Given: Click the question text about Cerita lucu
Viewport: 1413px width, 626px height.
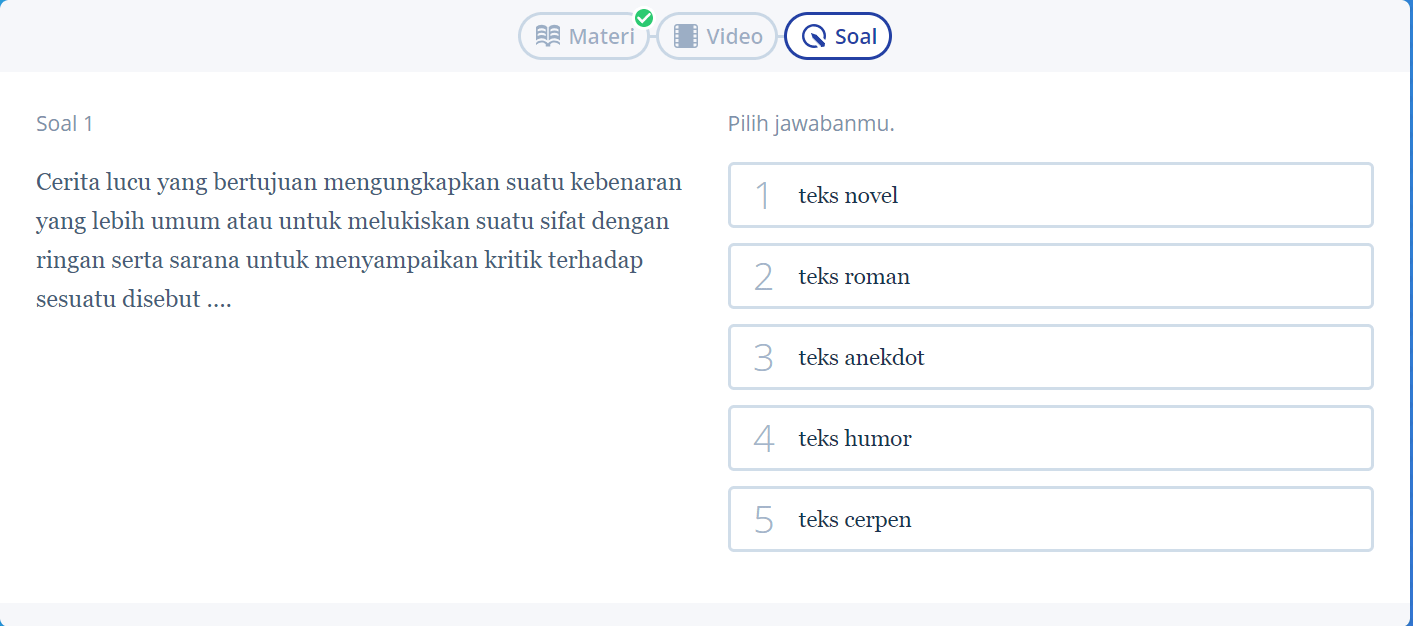Looking at the screenshot, I should coord(359,241).
